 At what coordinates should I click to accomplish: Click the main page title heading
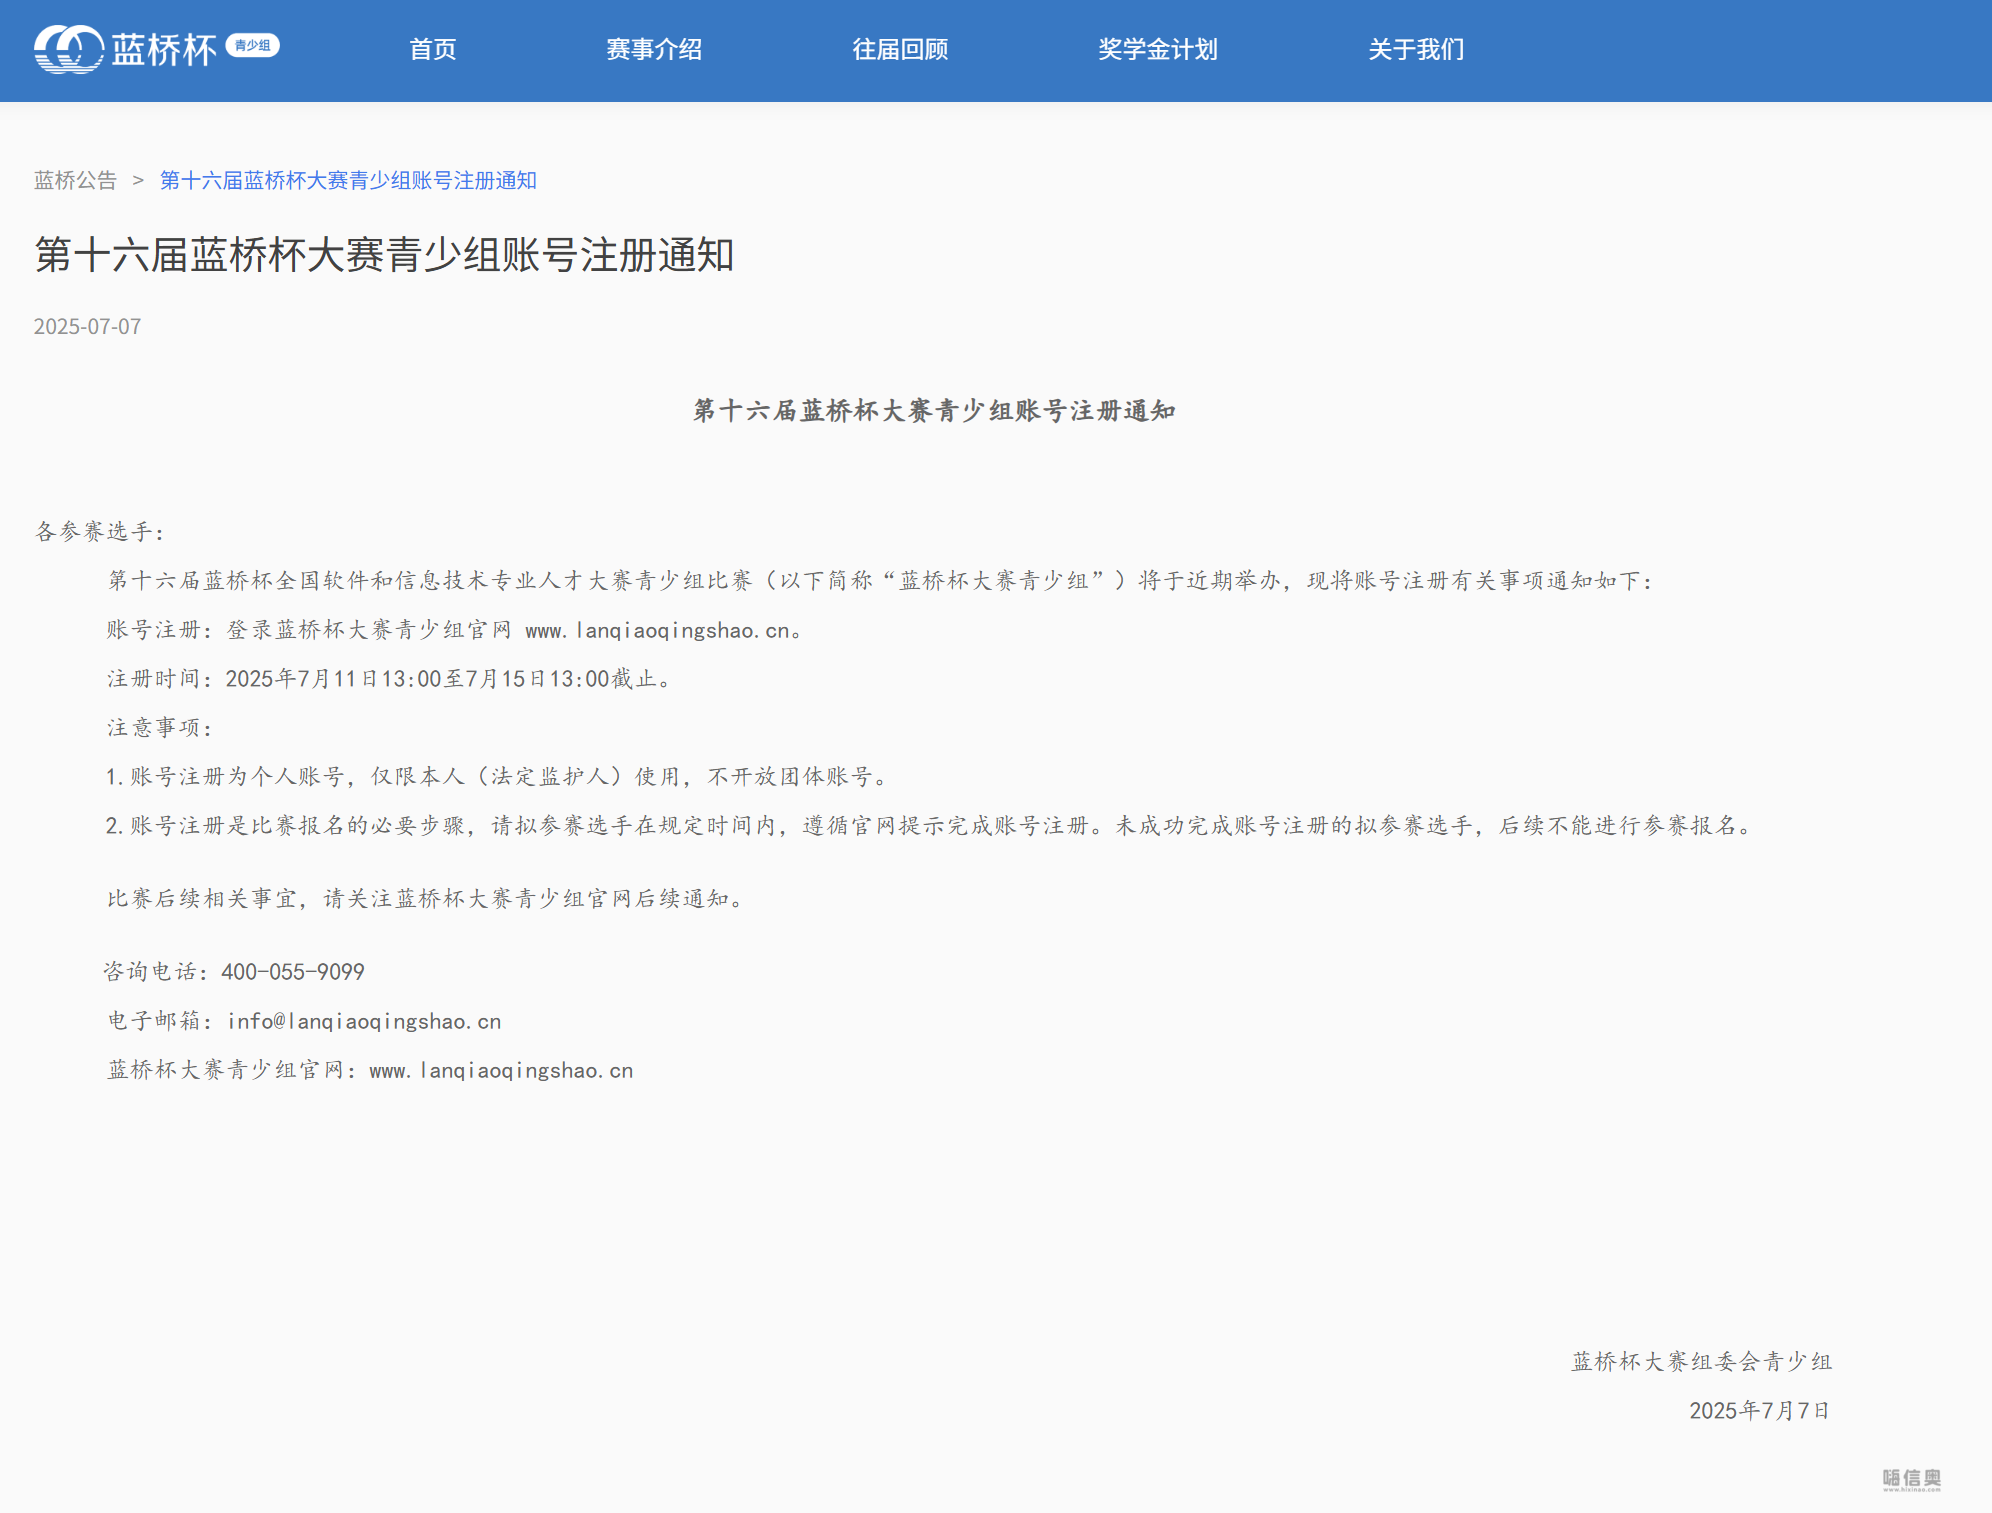[x=384, y=255]
